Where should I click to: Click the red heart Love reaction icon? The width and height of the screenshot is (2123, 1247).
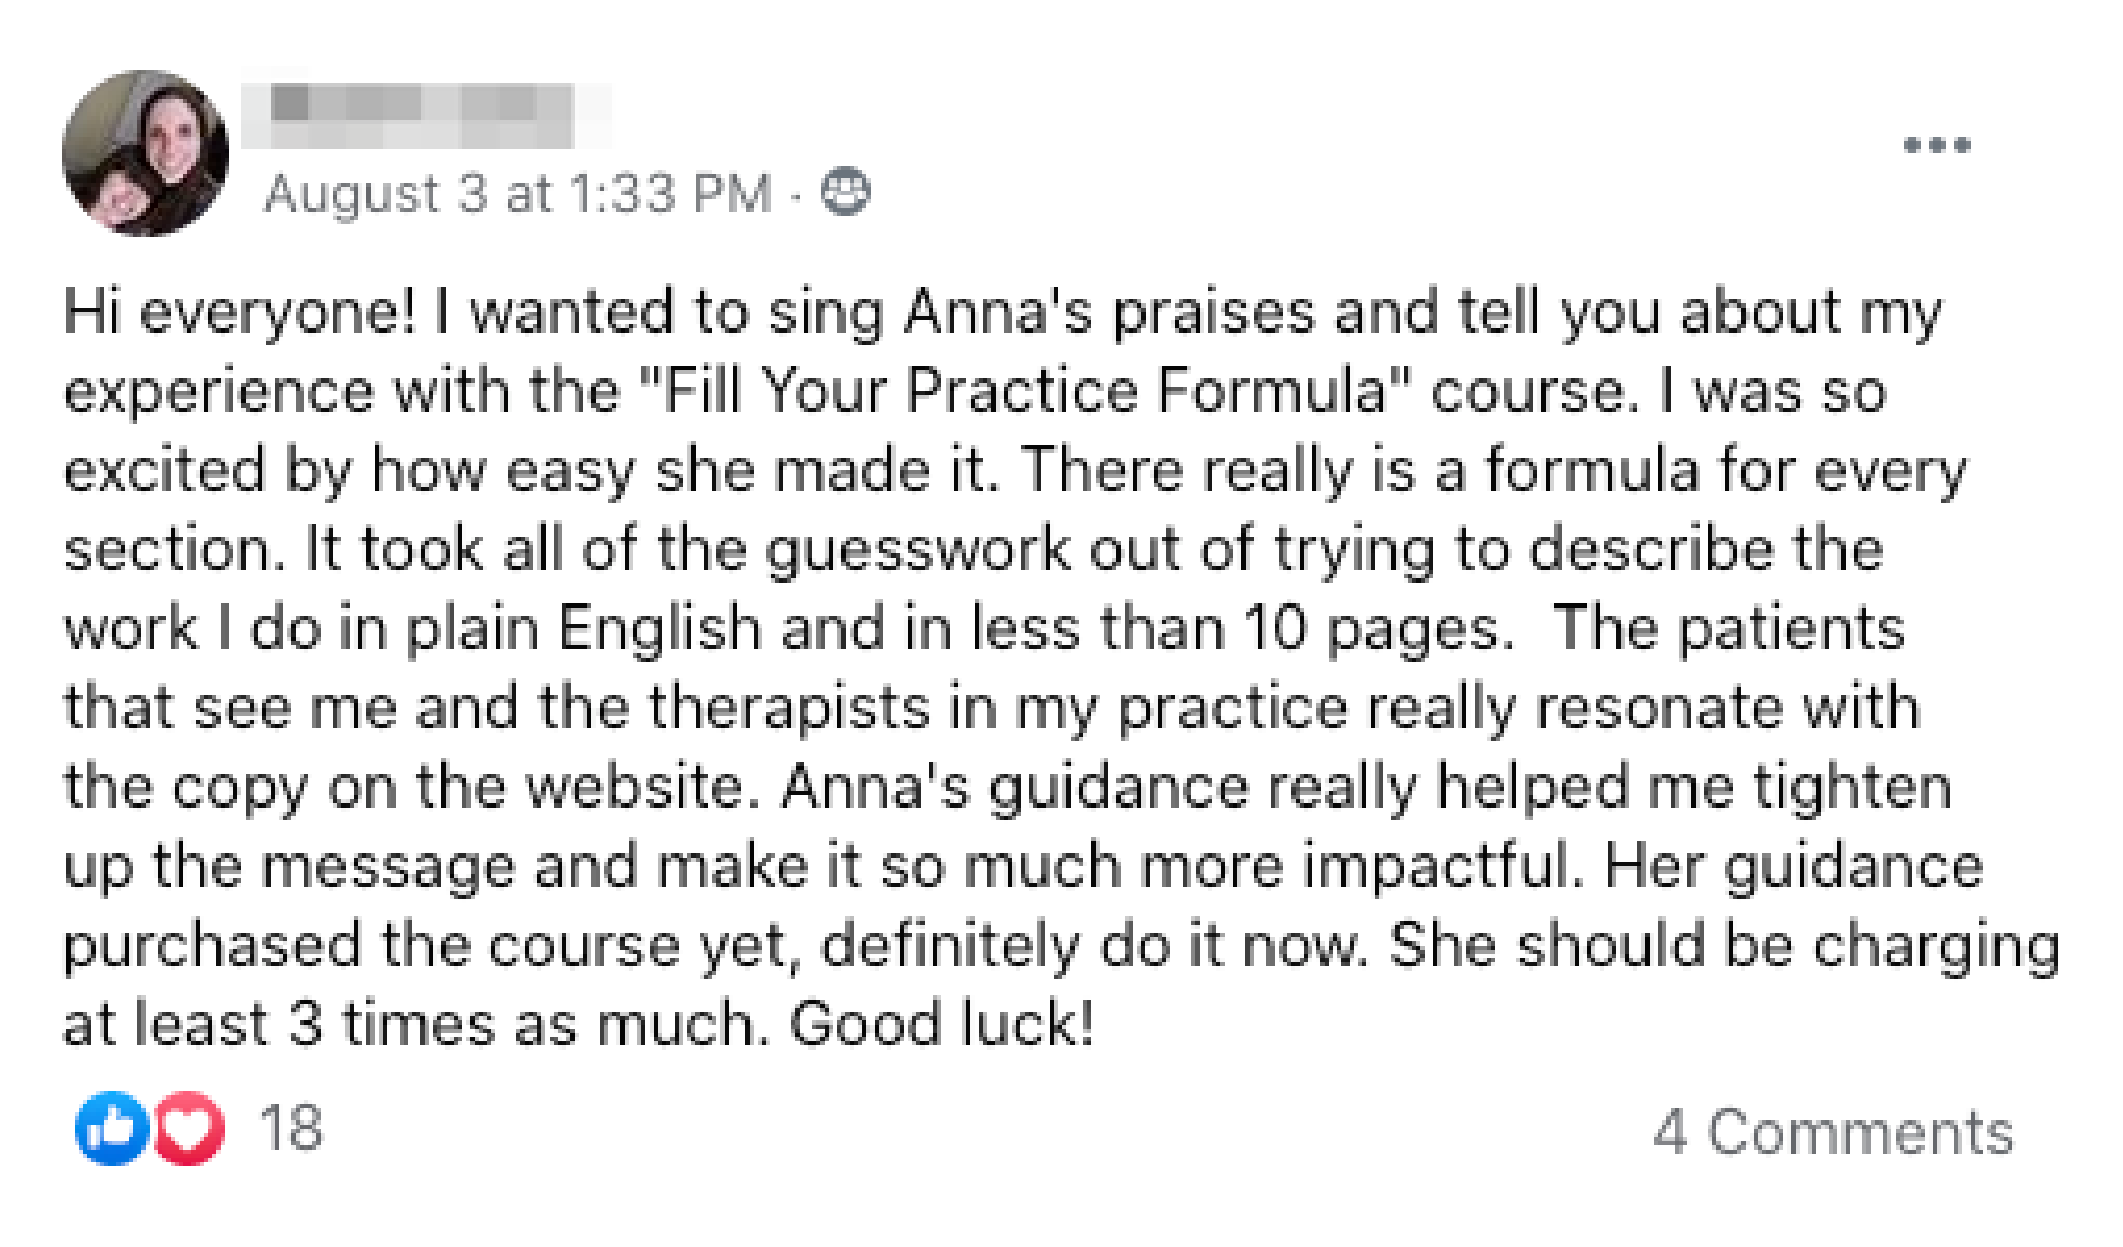[x=188, y=1128]
